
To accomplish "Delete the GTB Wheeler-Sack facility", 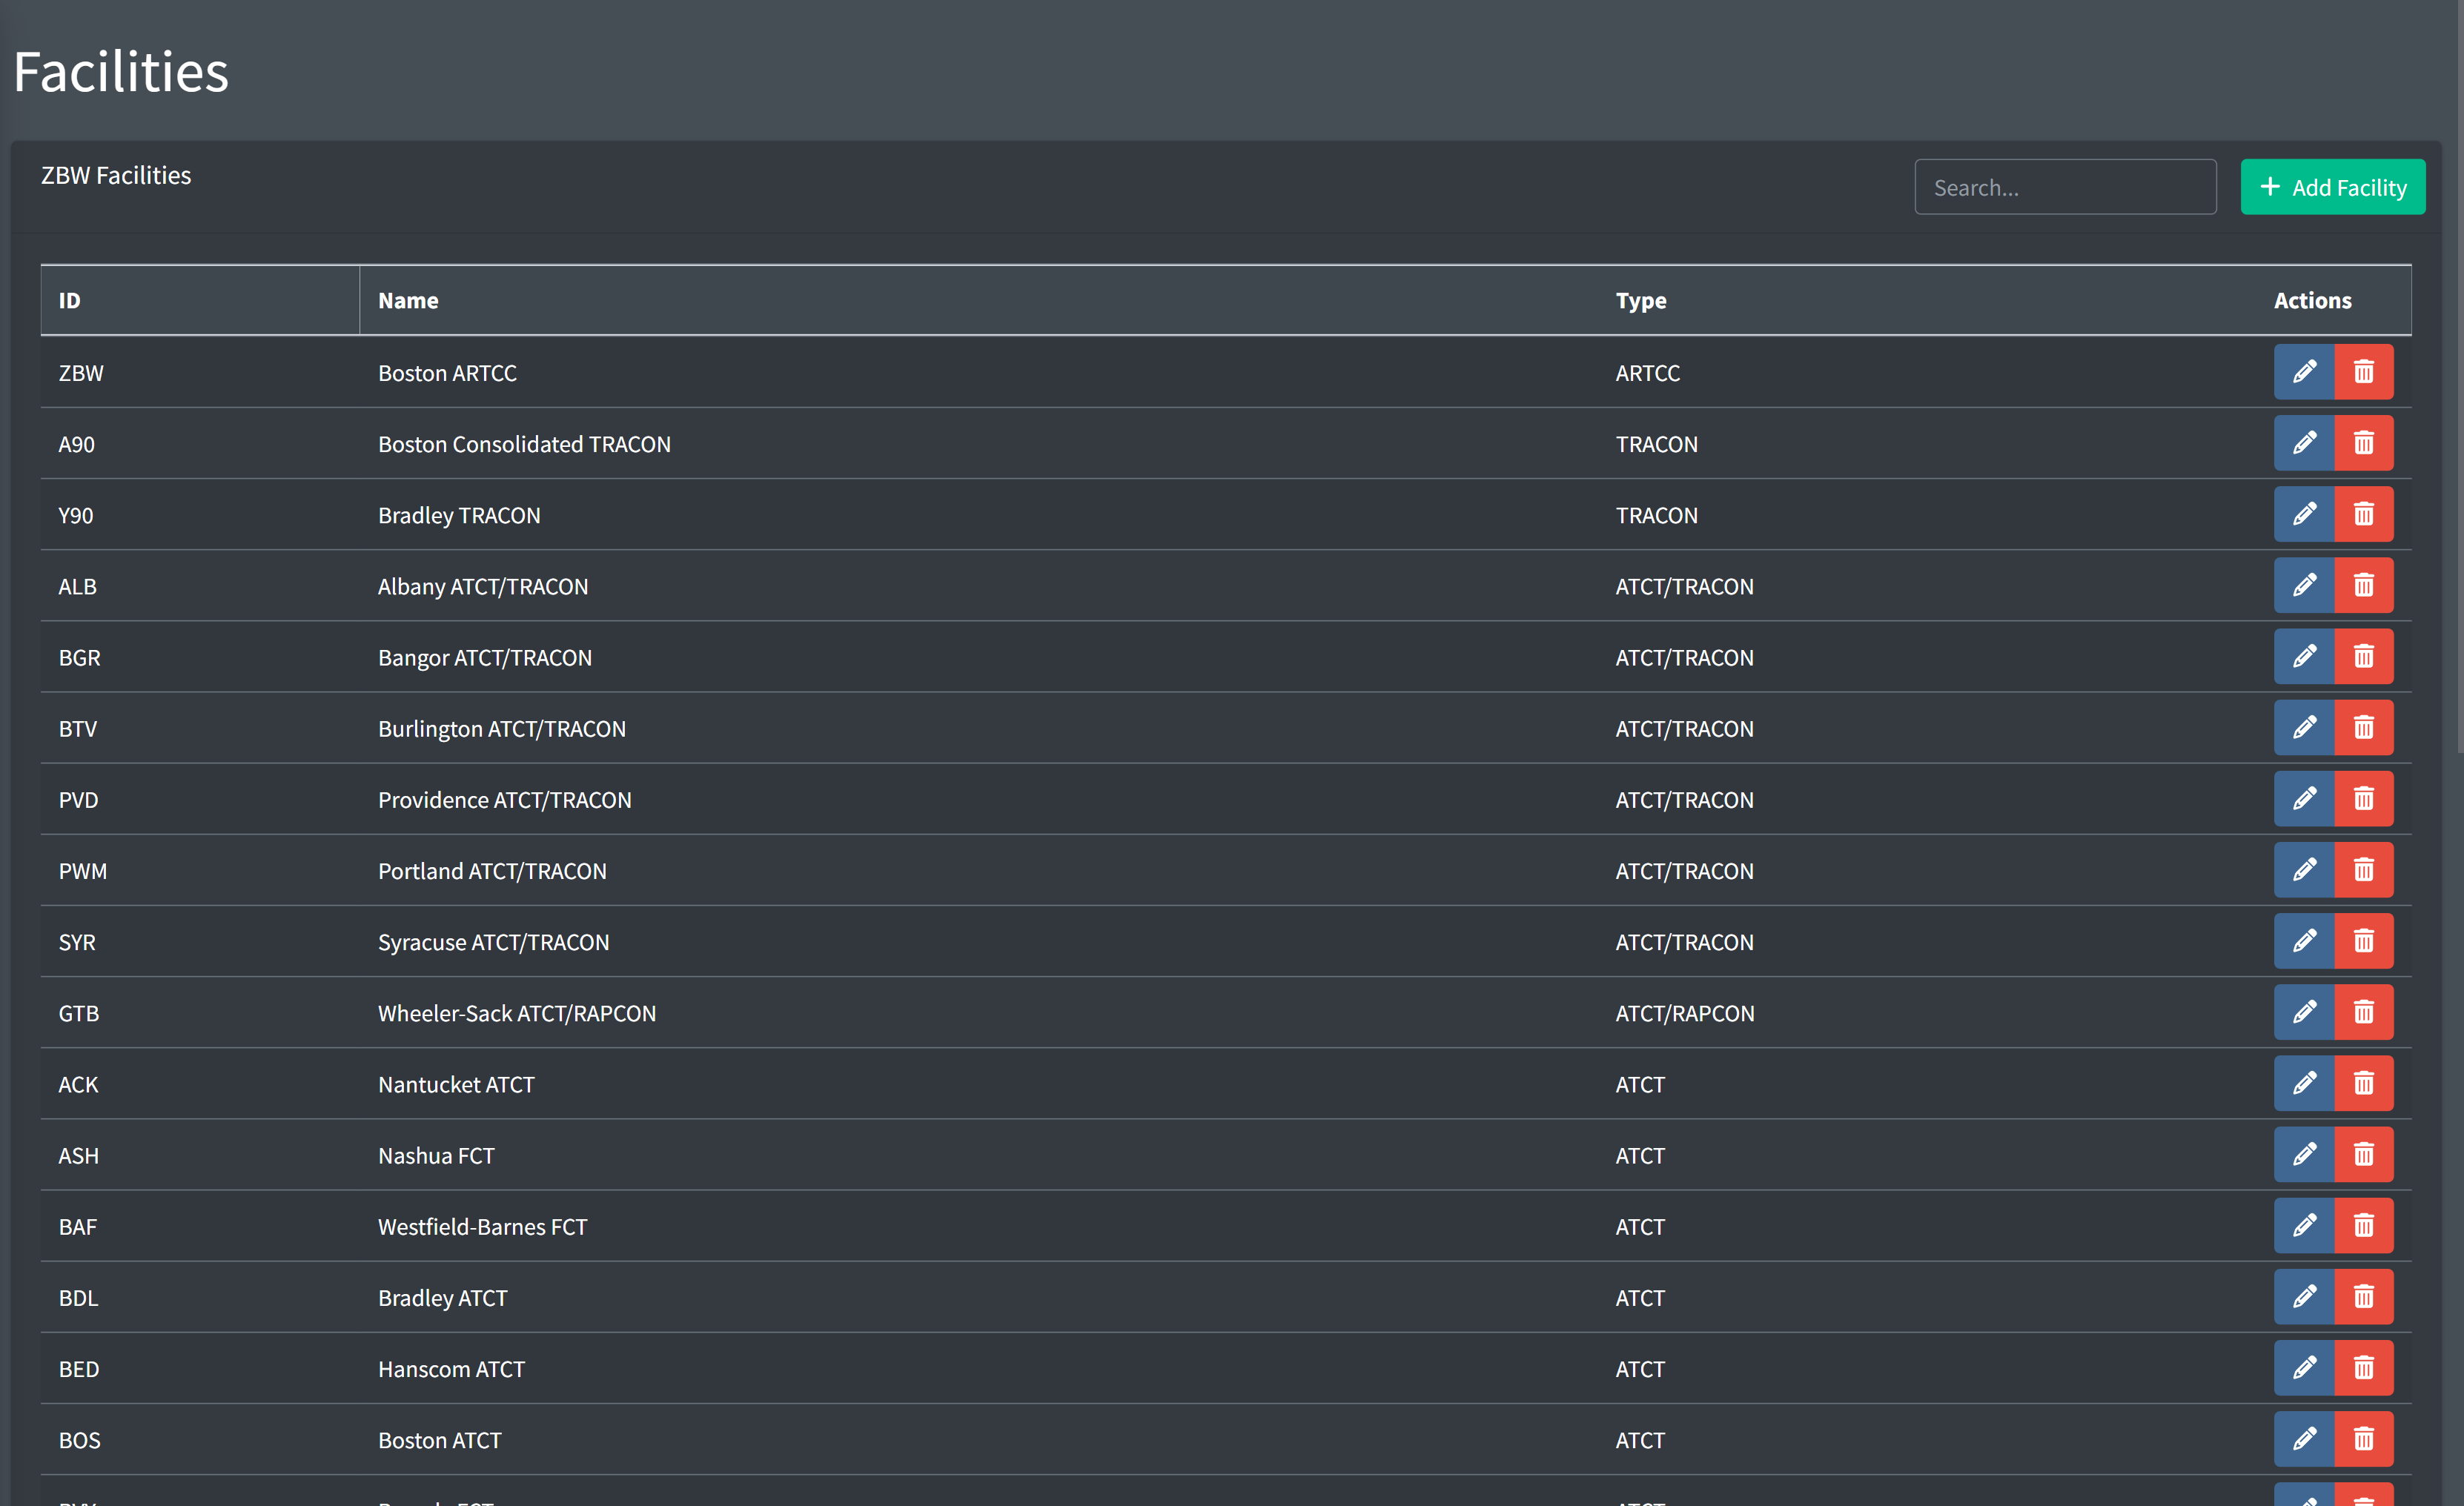I will click(2364, 1012).
